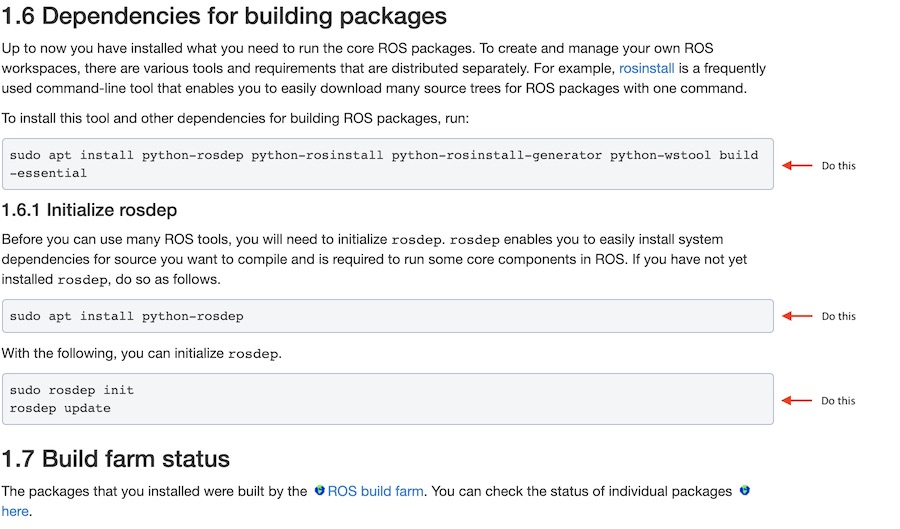Click the globe icon after "individual packages"
The width and height of the screenshot is (900, 529).
pos(744,491)
